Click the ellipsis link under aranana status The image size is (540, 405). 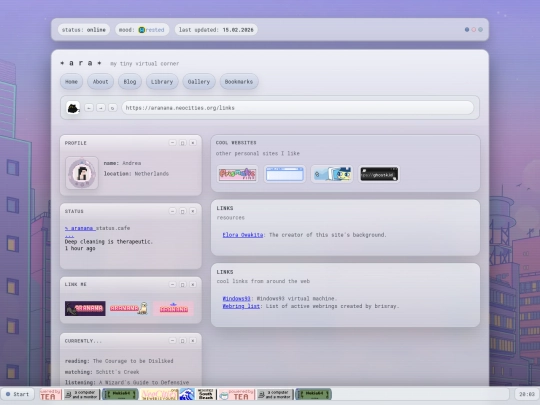click(x=69, y=236)
